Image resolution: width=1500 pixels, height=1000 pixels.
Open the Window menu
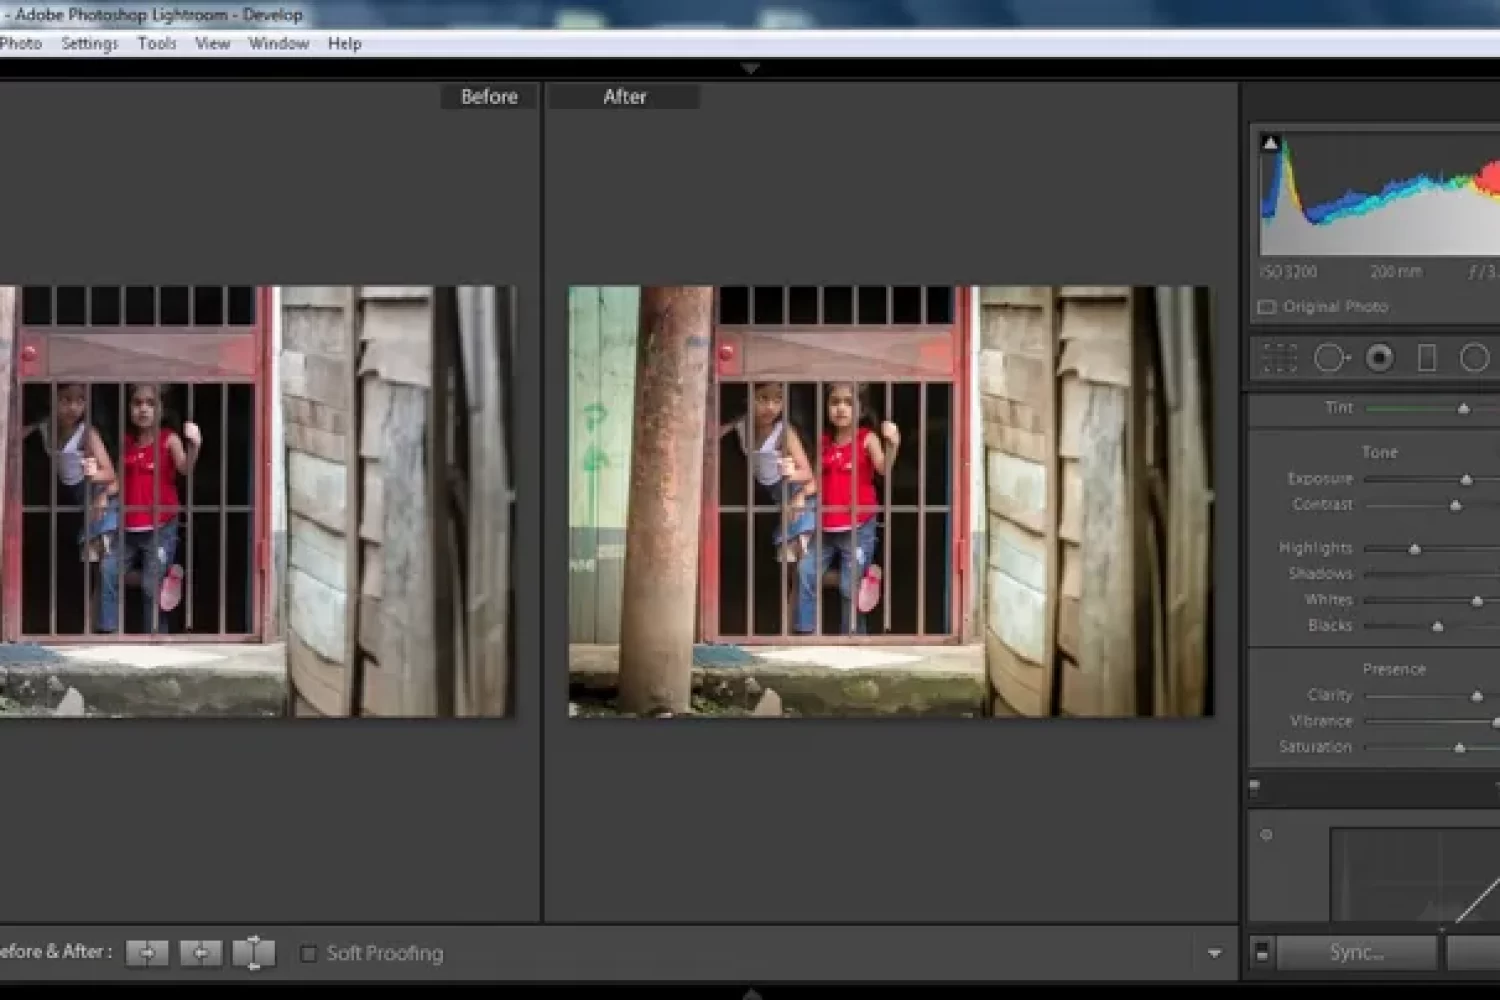pos(278,43)
